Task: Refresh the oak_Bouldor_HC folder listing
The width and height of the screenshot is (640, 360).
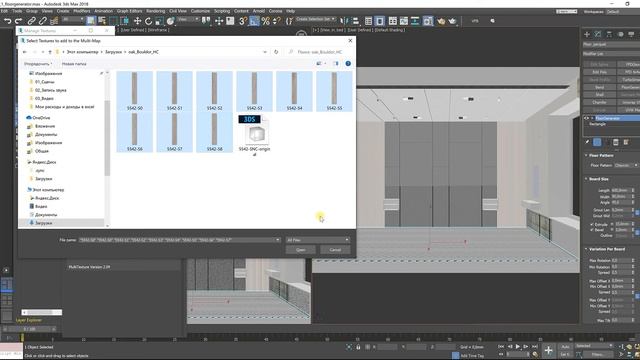Action: tap(276, 52)
